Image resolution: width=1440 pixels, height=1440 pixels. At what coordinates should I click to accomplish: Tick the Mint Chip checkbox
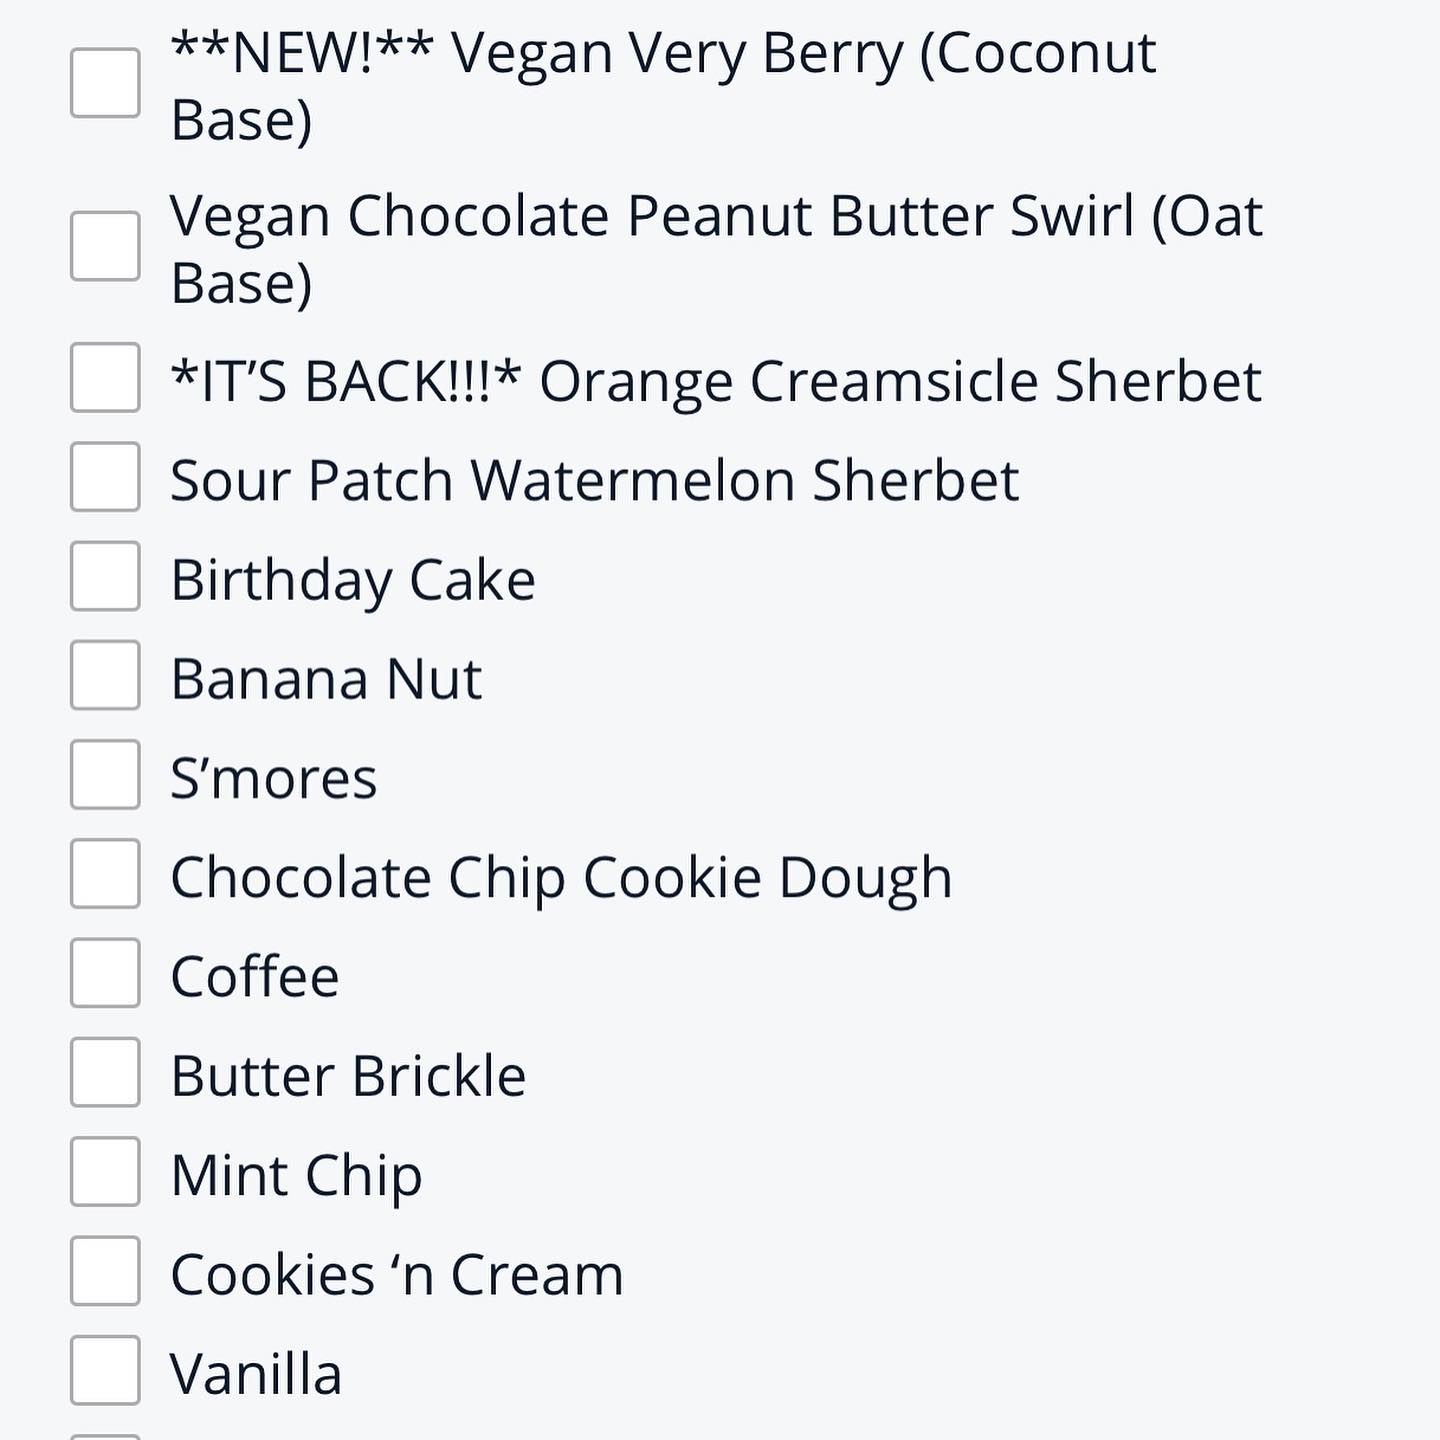pyautogui.click(x=105, y=1171)
